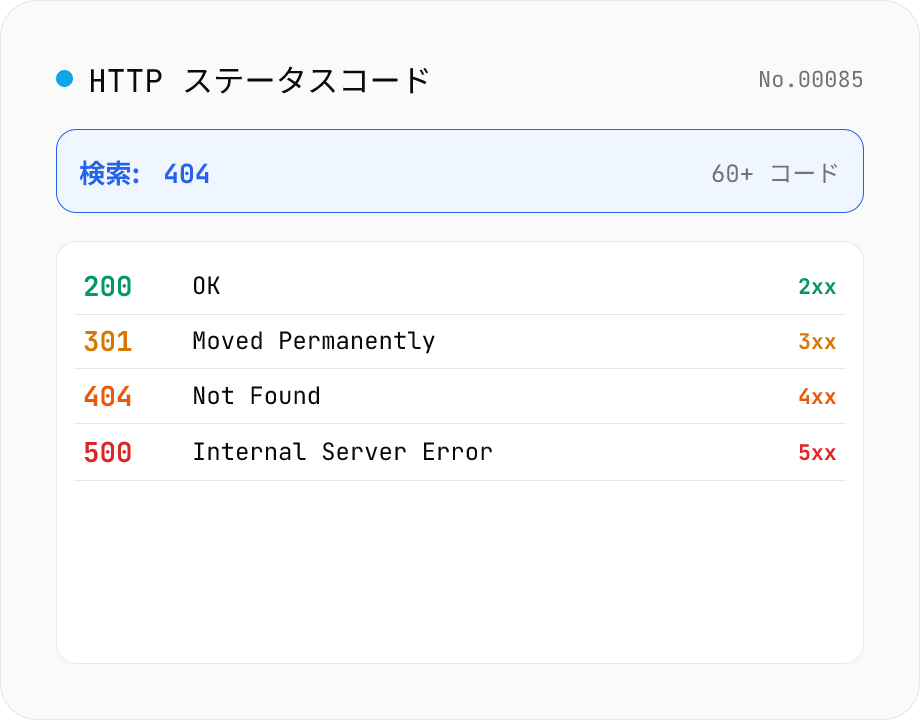This screenshot has height=720, width=920.
Task: Click the 60+ コード count label
Action: pos(774,174)
